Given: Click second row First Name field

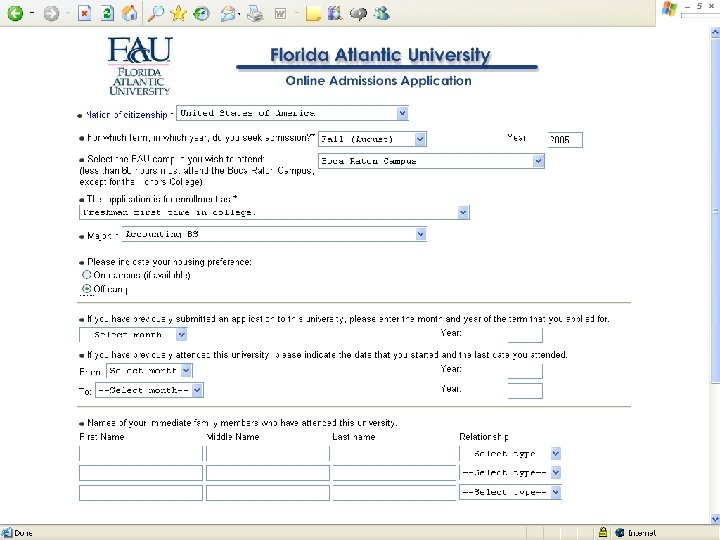Looking at the screenshot, I should point(141,473).
